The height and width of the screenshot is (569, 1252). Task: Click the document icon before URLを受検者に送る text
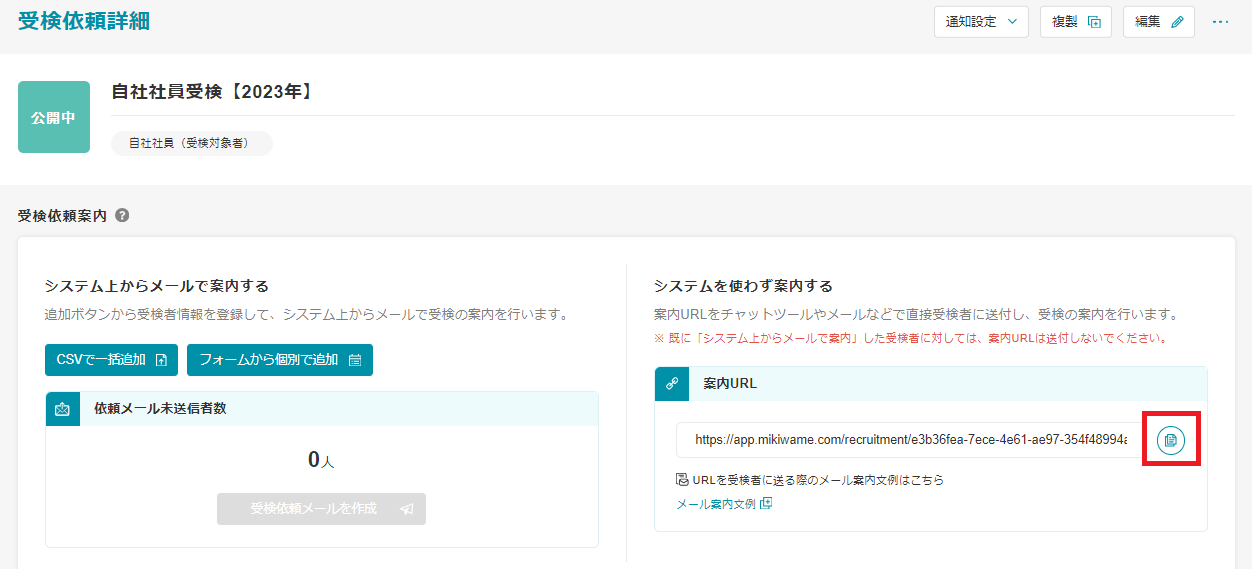click(682, 480)
